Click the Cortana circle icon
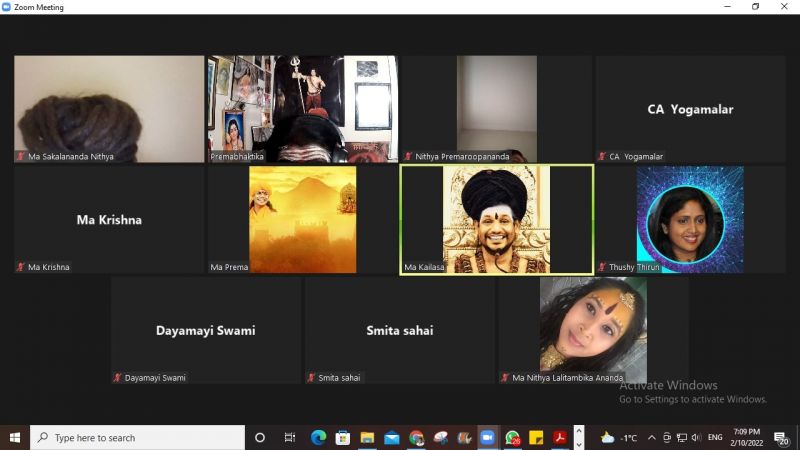The height and width of the screenshot is (450, 800). click(260, 438)
